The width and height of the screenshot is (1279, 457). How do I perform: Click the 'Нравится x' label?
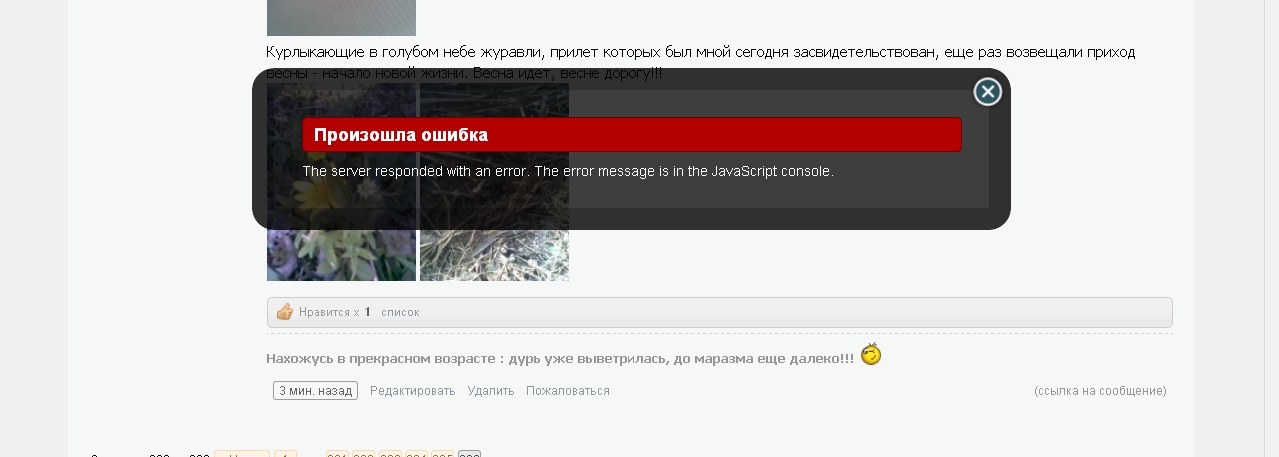329,312
